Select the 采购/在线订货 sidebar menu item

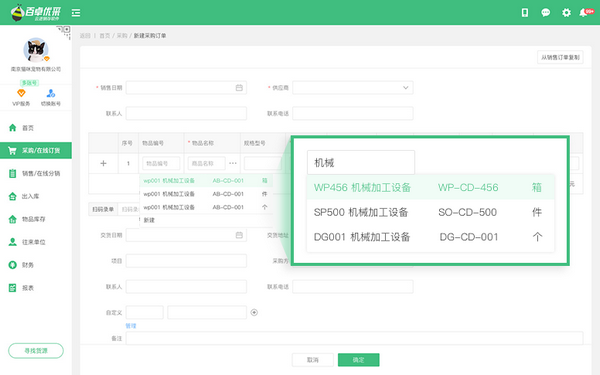(36, 150)
